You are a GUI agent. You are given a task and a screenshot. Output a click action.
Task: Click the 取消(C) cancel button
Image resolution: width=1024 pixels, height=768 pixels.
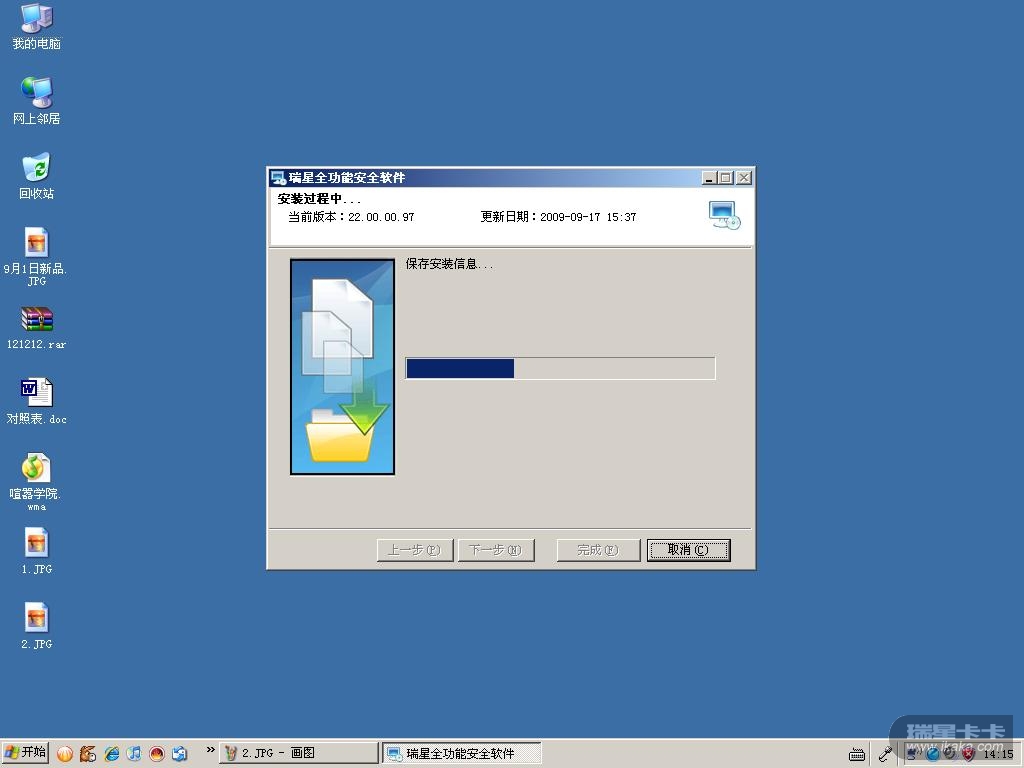coord(688,550)
